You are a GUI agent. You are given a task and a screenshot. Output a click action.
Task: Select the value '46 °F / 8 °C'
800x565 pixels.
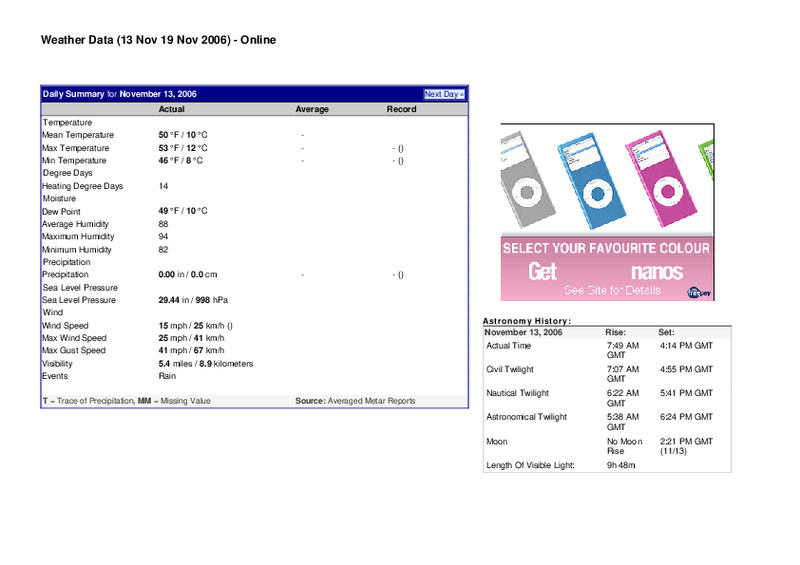pos(180,160)
